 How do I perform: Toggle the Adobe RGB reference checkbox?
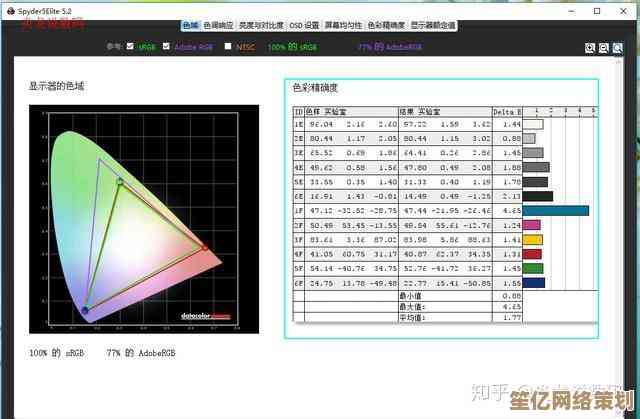pyautogui.click(x=168, y=46)
